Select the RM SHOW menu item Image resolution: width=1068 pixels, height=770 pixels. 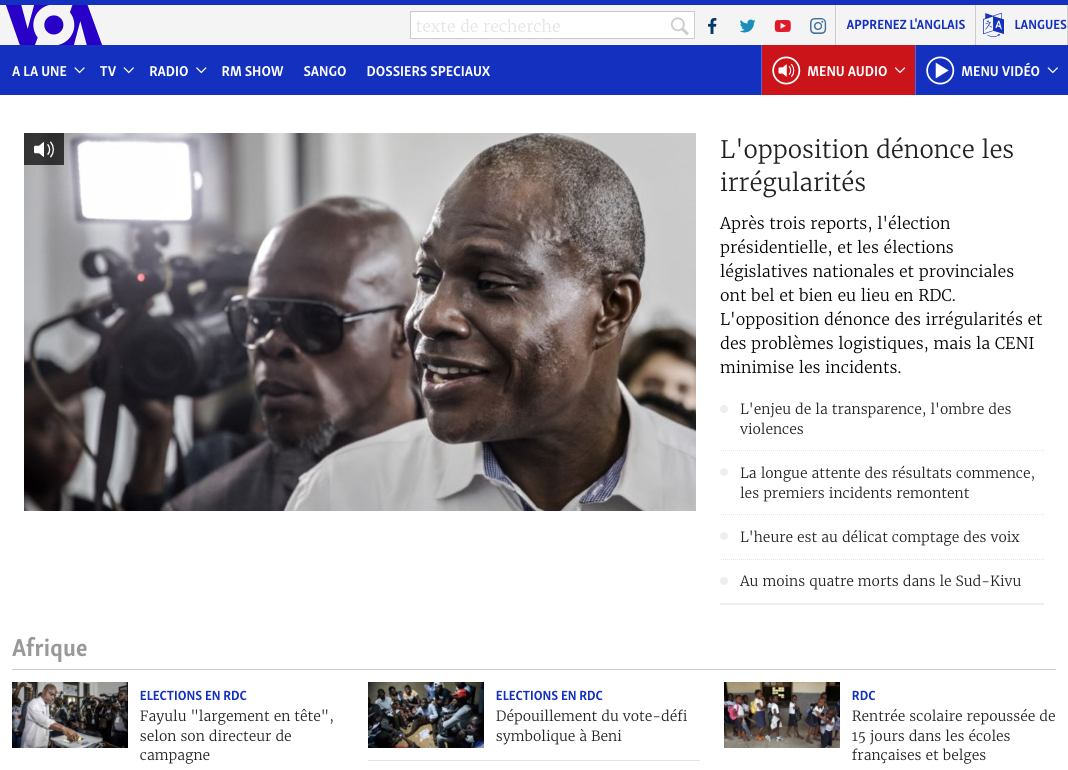point(252,71)
